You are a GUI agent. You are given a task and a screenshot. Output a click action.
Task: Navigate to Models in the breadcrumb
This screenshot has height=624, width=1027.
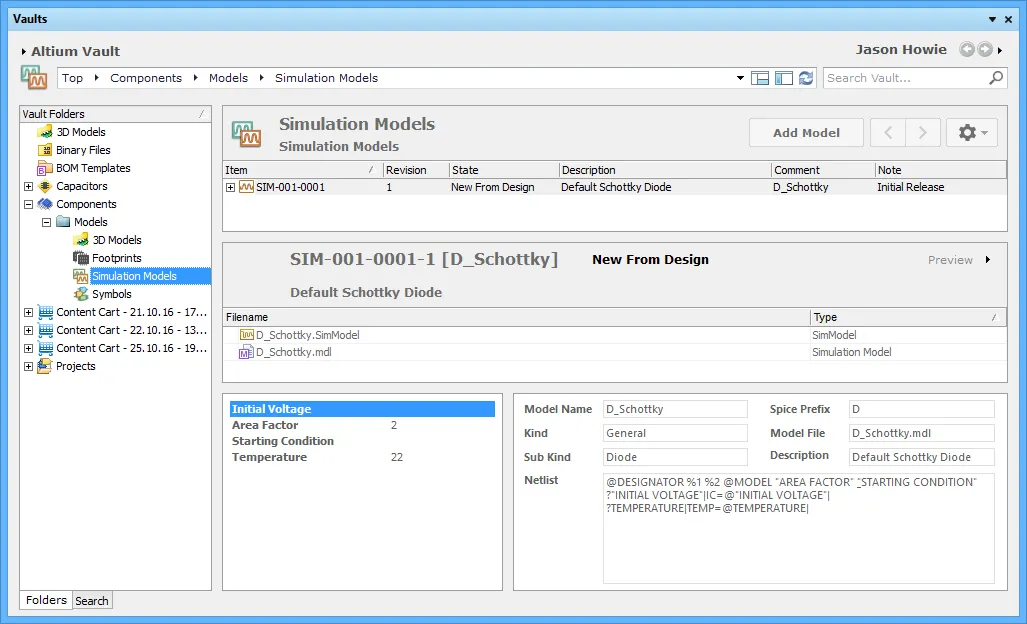click(229, 78)
